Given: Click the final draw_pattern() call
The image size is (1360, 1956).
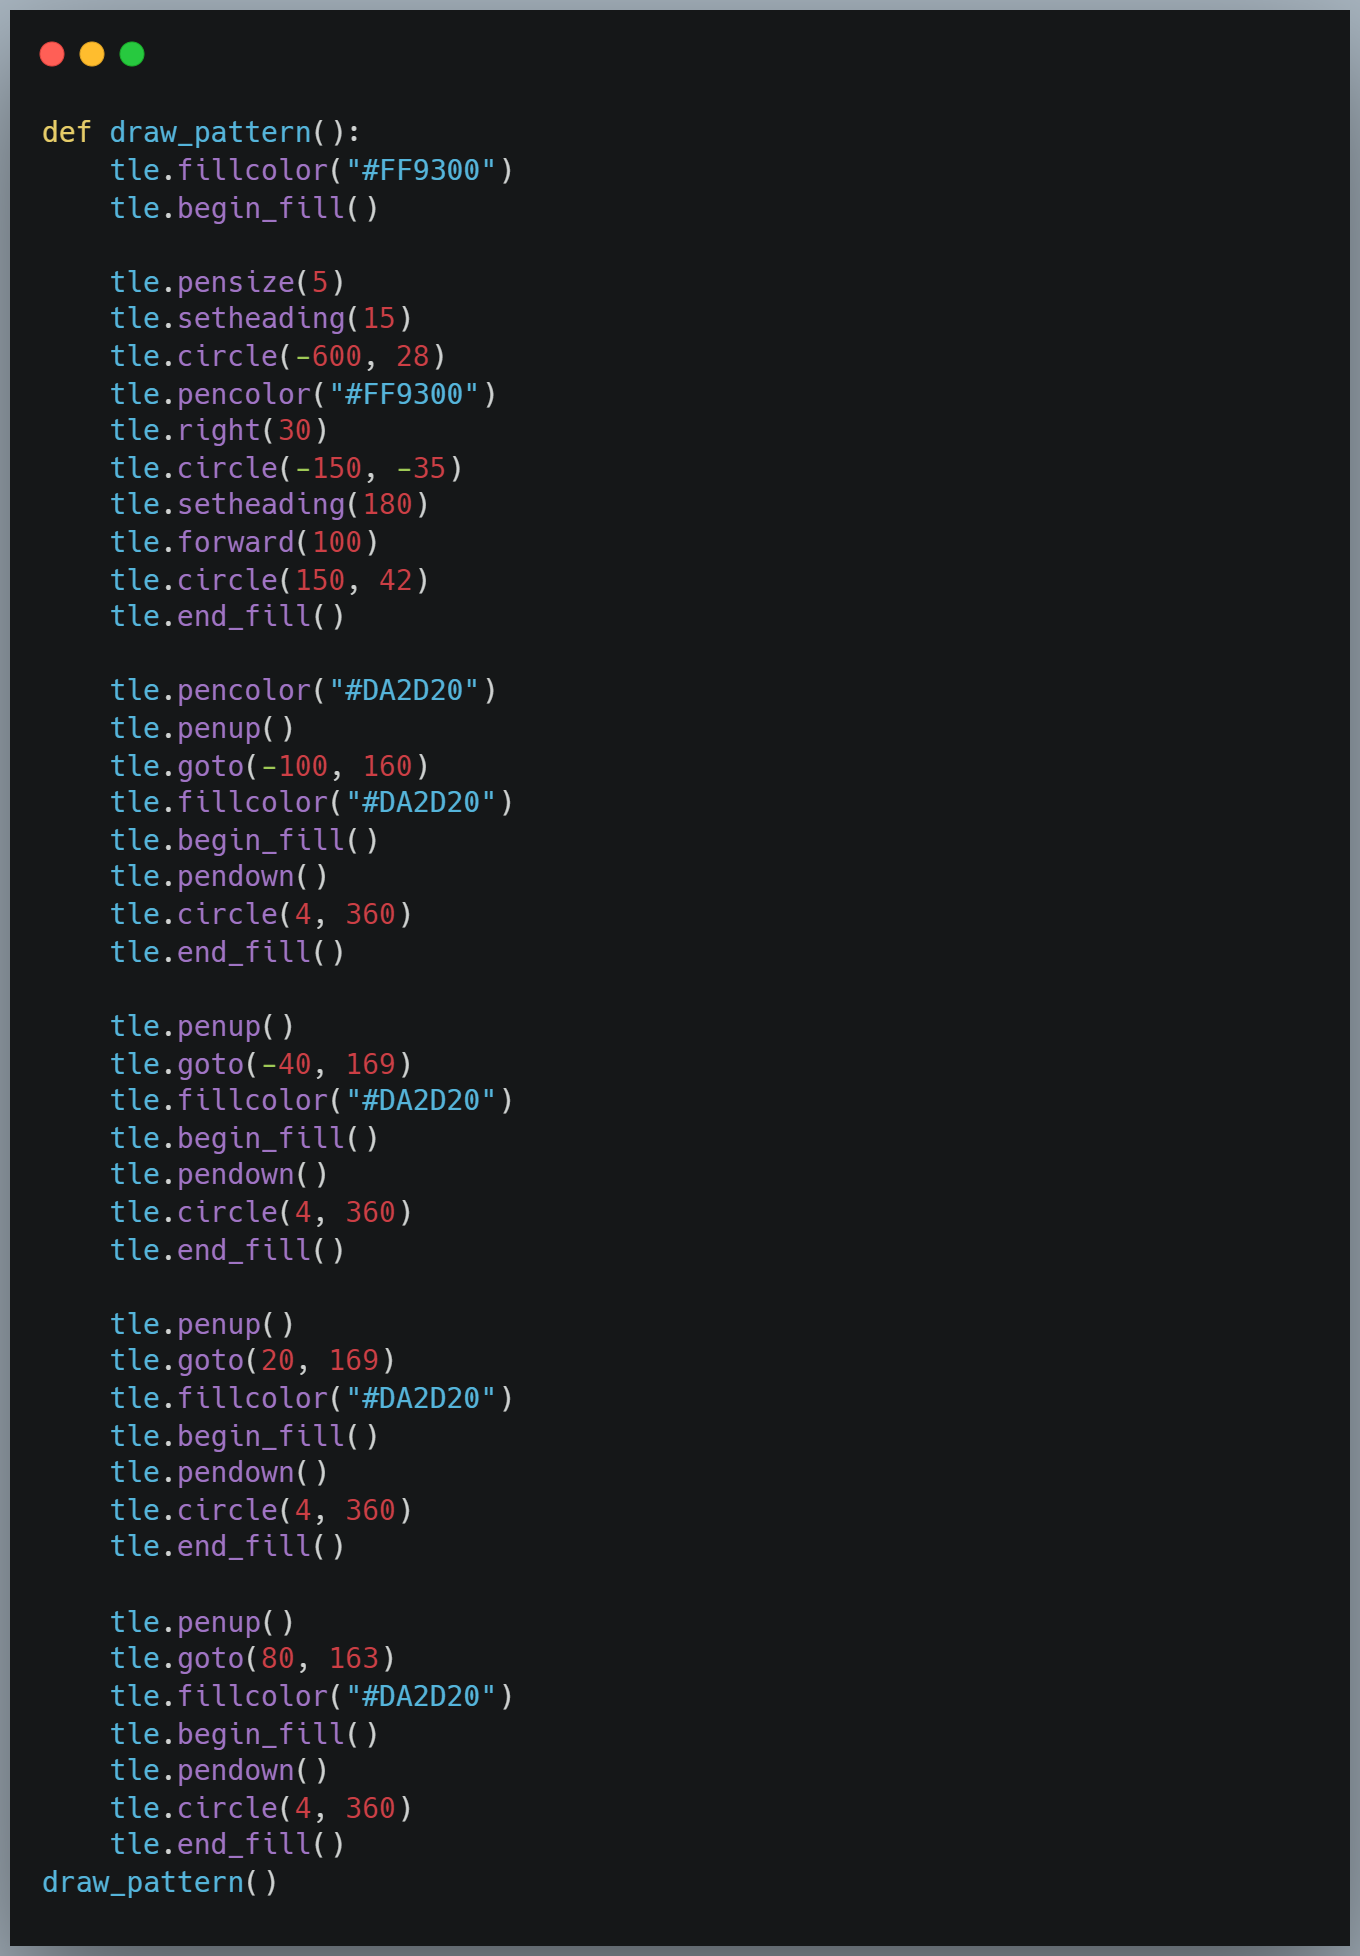Looking at the screenshot, I should pos(160,1882).
